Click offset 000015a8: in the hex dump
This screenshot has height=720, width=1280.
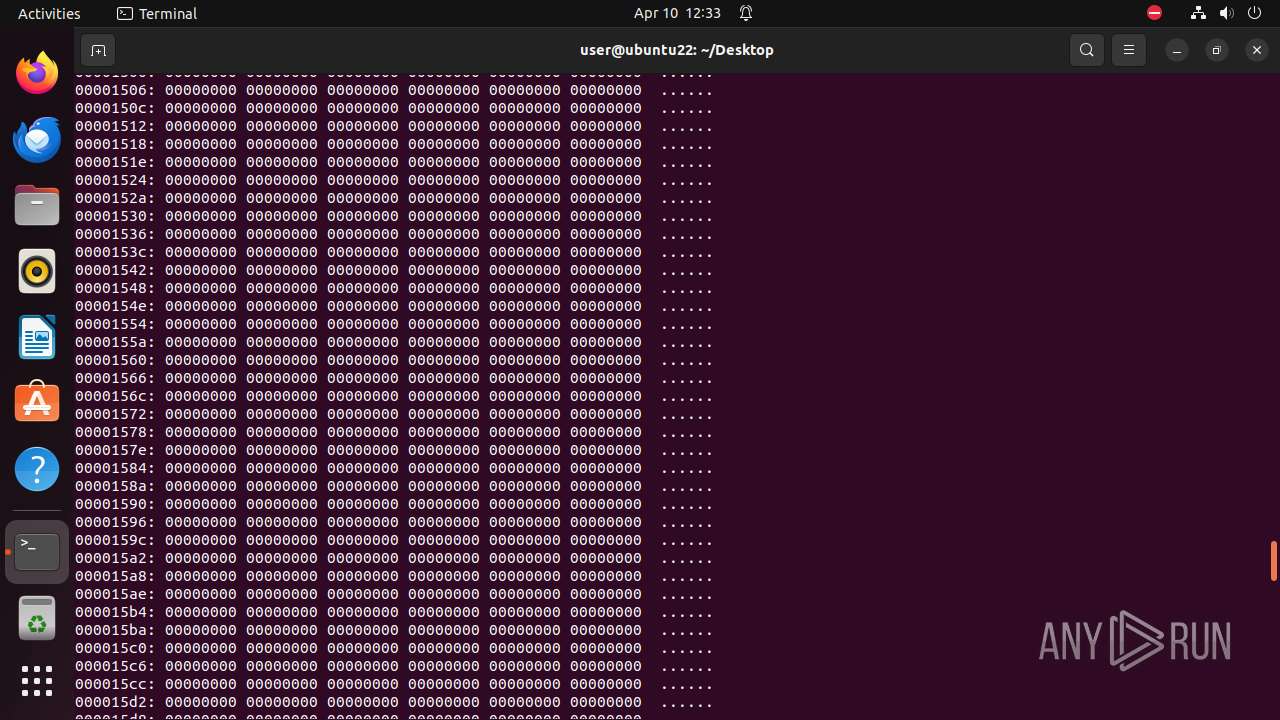[x=115, y=576]
